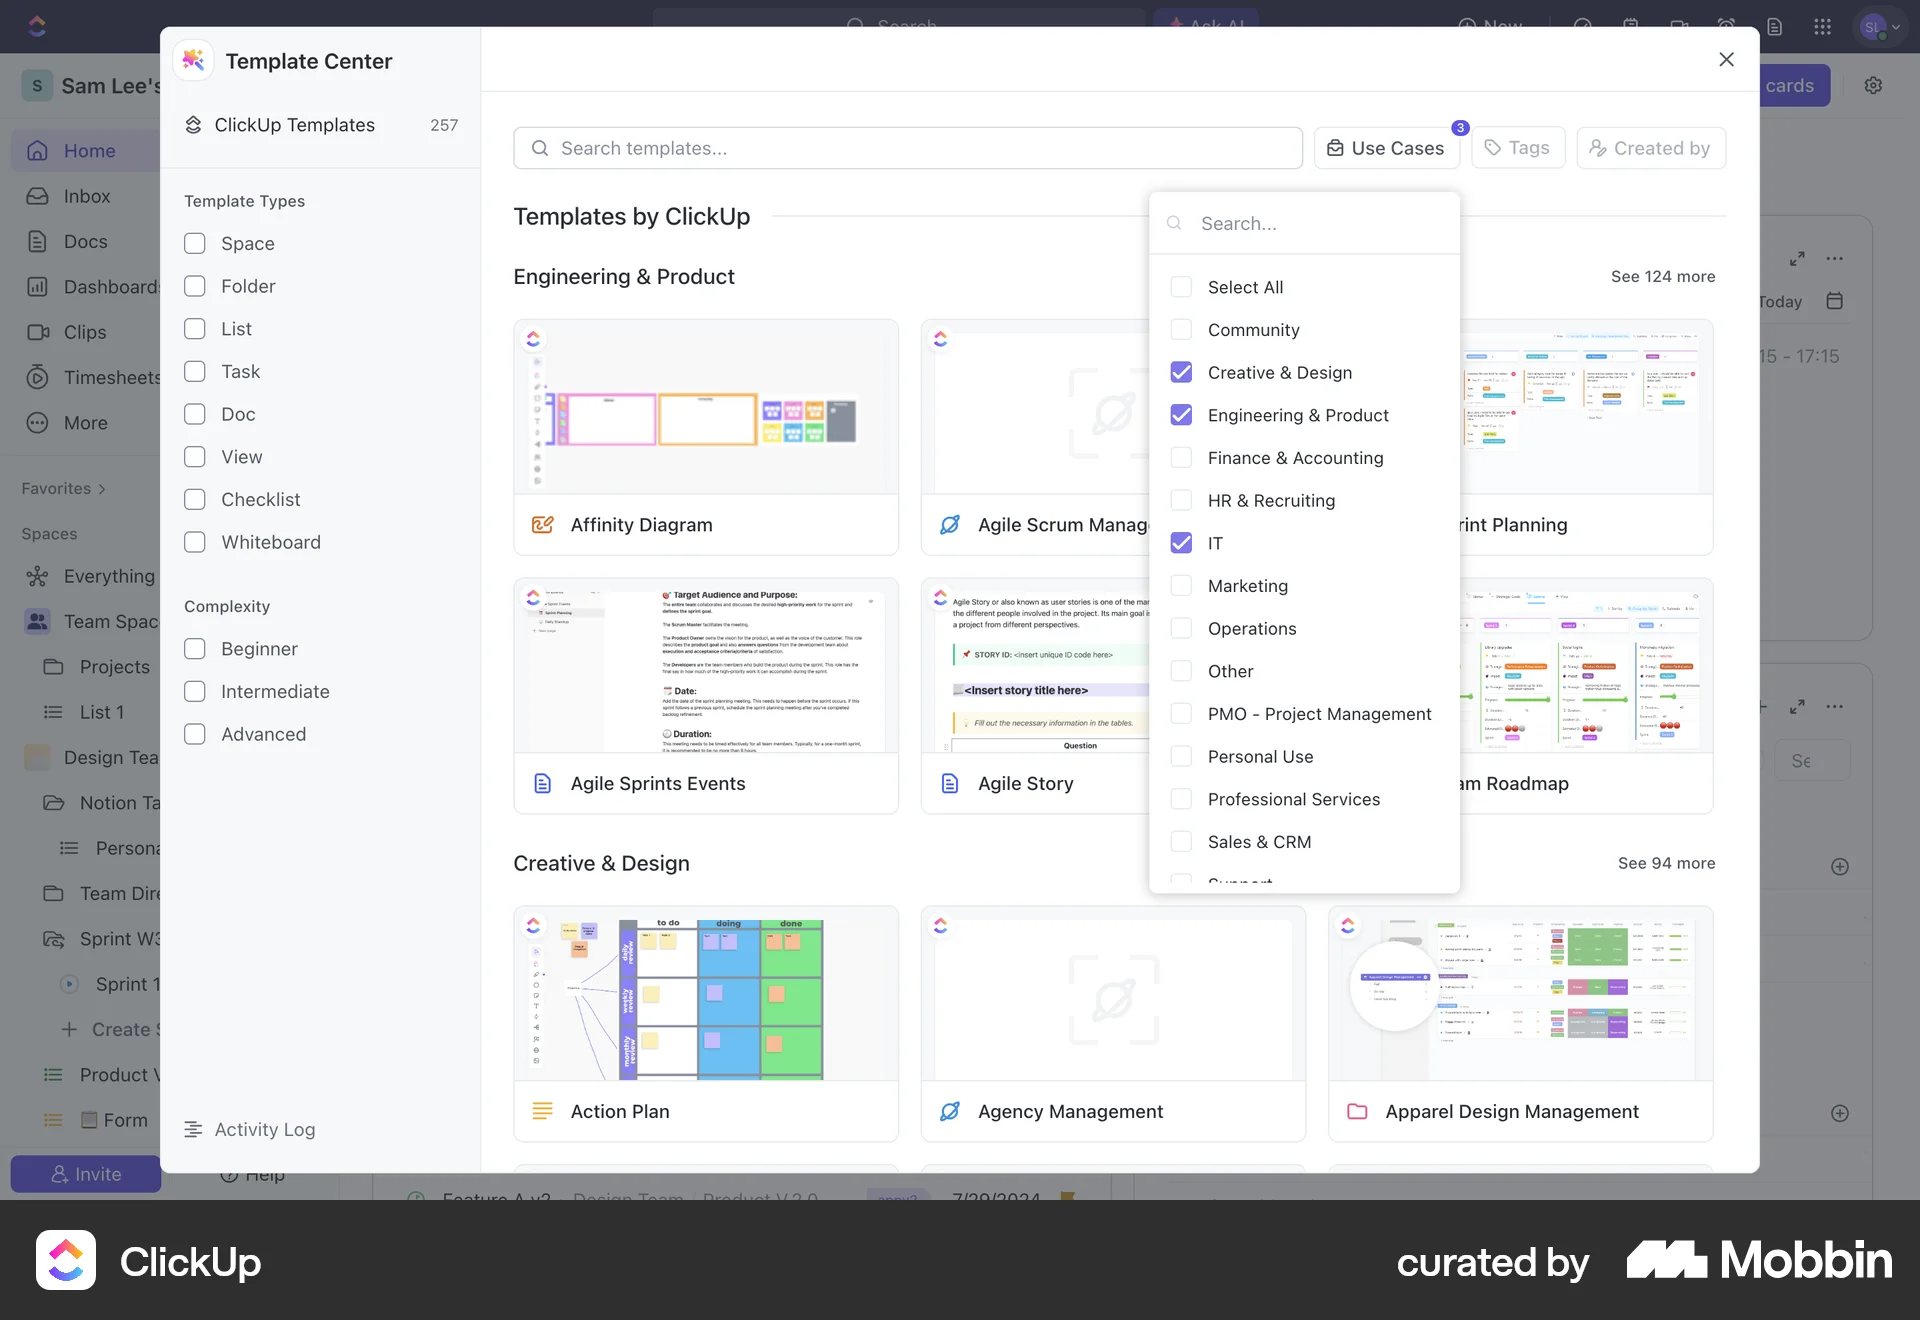This screenshot has height=1320, width=1920.
Task: Open the Use Cases filter dropdown
Action: pyautogui.click(x=1386, y=148)
